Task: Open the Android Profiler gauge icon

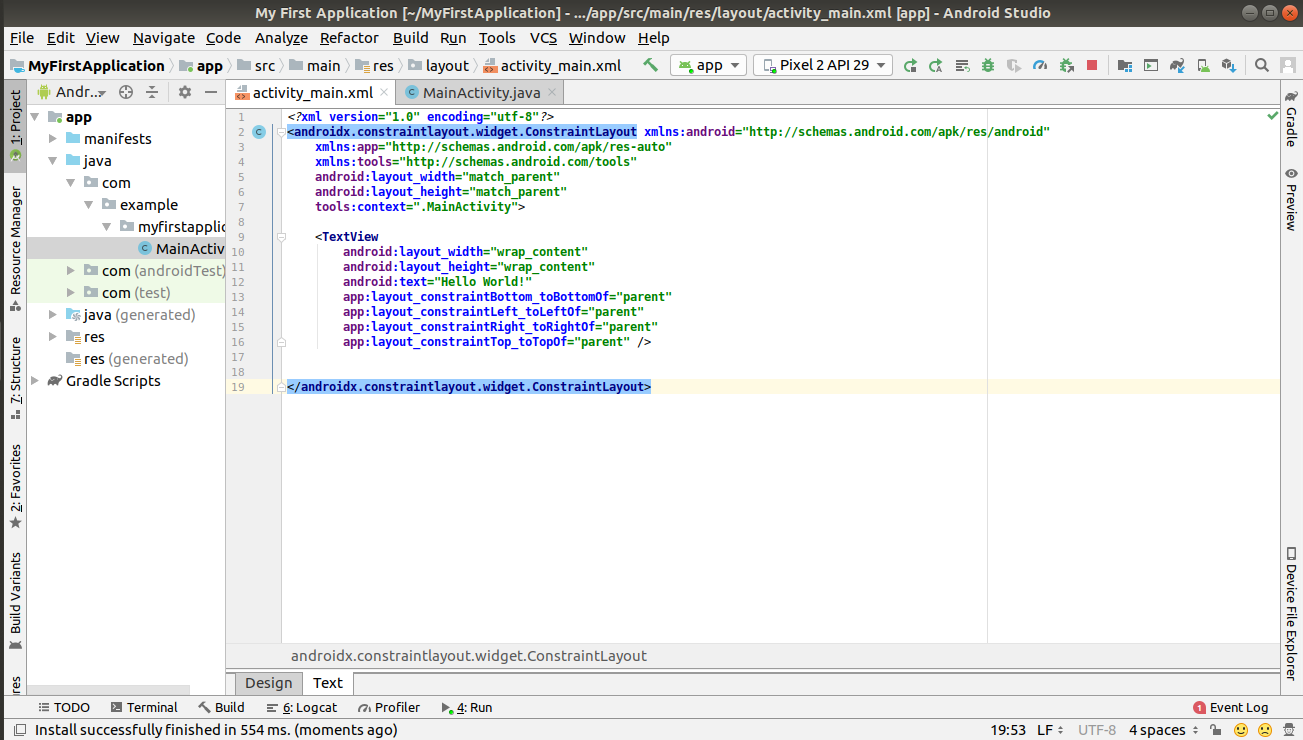Action: click(x=1040, y=65)
